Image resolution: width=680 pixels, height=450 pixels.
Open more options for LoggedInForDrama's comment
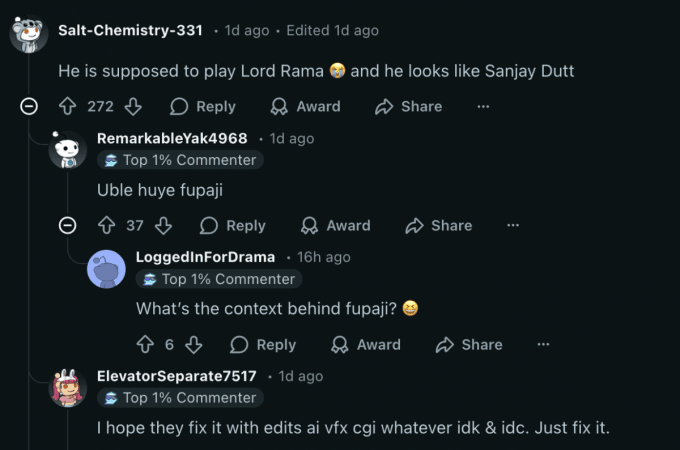543,344
